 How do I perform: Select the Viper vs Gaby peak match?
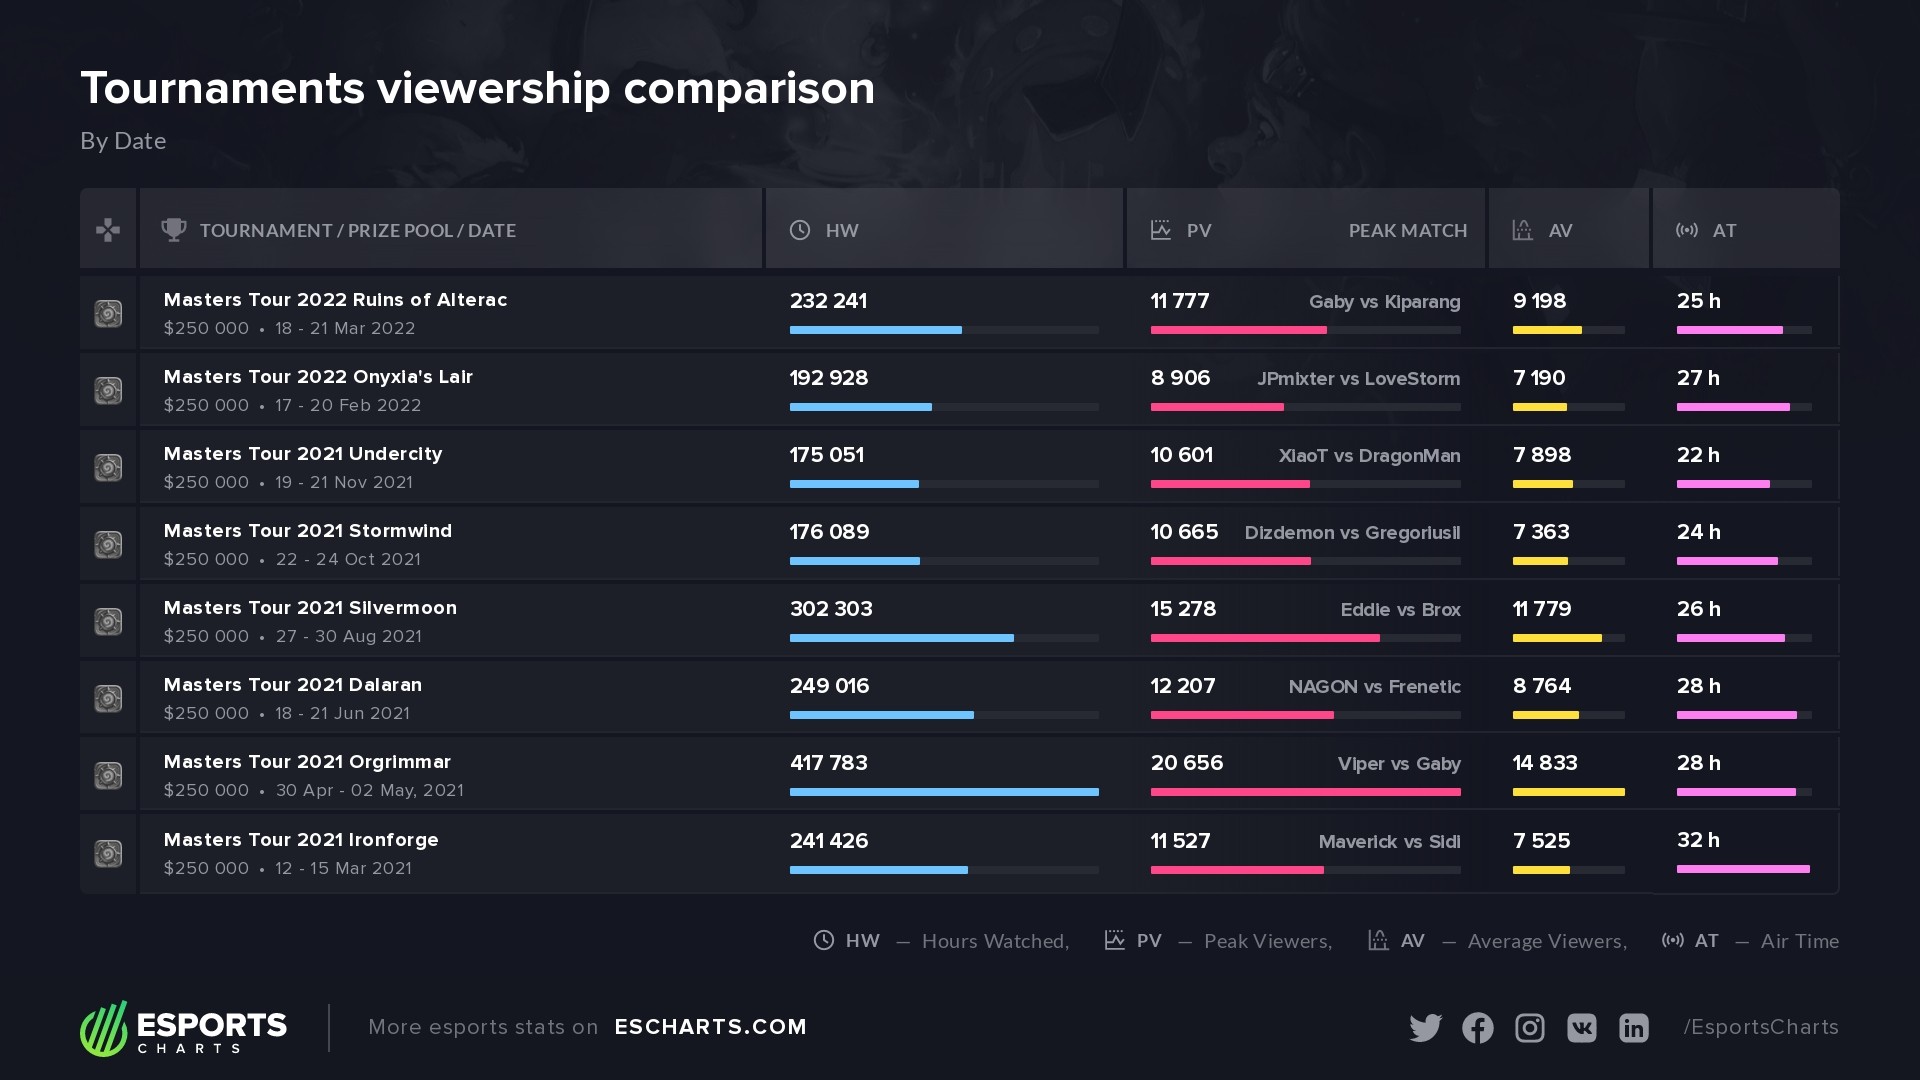click(1398, 764)
